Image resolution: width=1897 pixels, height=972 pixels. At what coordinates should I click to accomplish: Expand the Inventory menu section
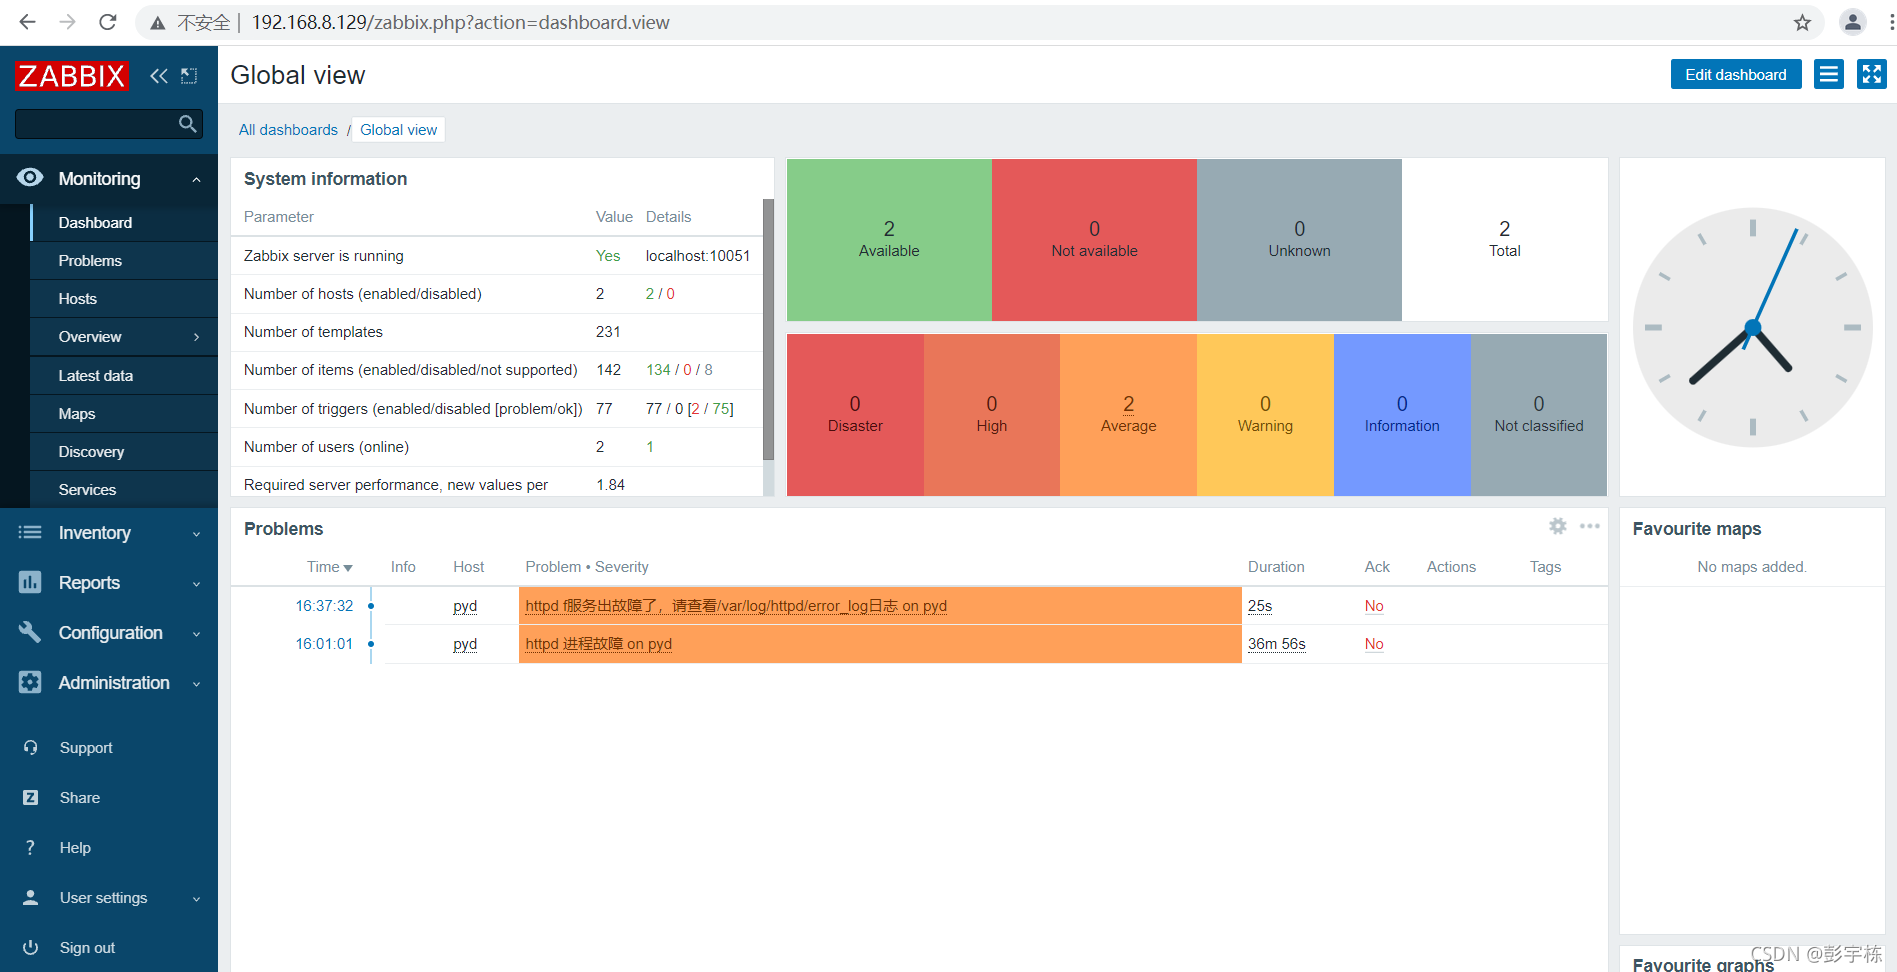tap(196, 534)
